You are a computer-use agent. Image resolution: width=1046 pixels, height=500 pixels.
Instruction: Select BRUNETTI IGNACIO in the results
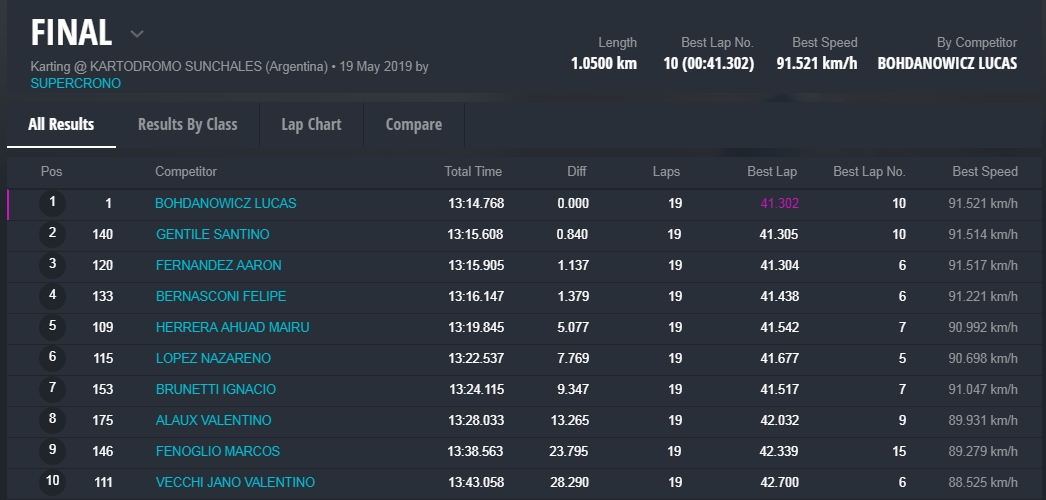(215, 389)
